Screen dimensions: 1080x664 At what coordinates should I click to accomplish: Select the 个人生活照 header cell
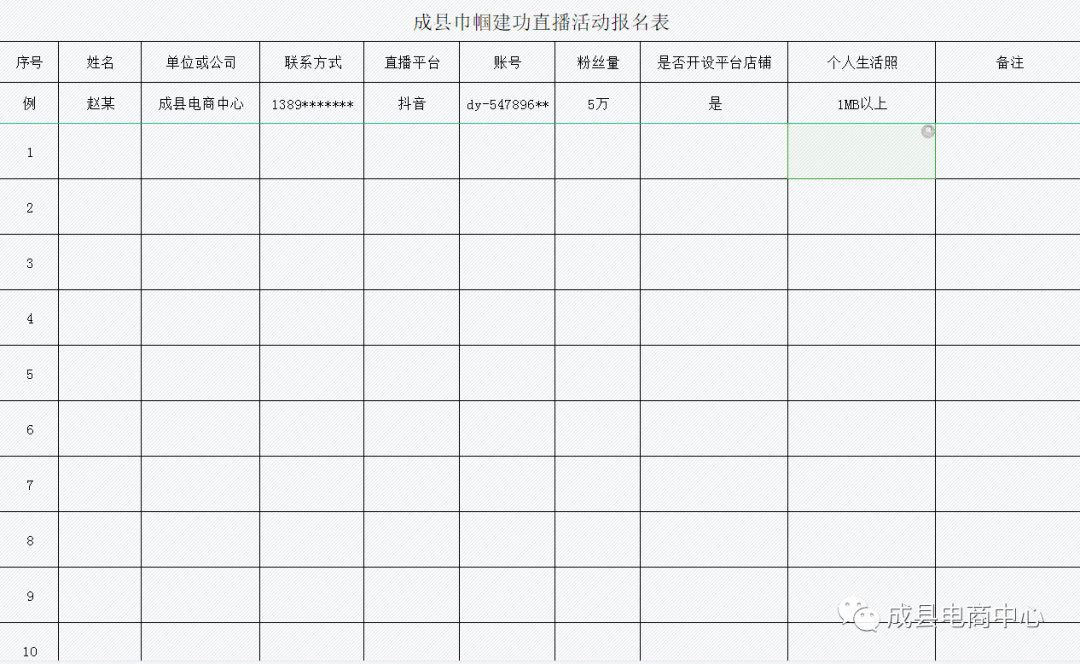862,63
